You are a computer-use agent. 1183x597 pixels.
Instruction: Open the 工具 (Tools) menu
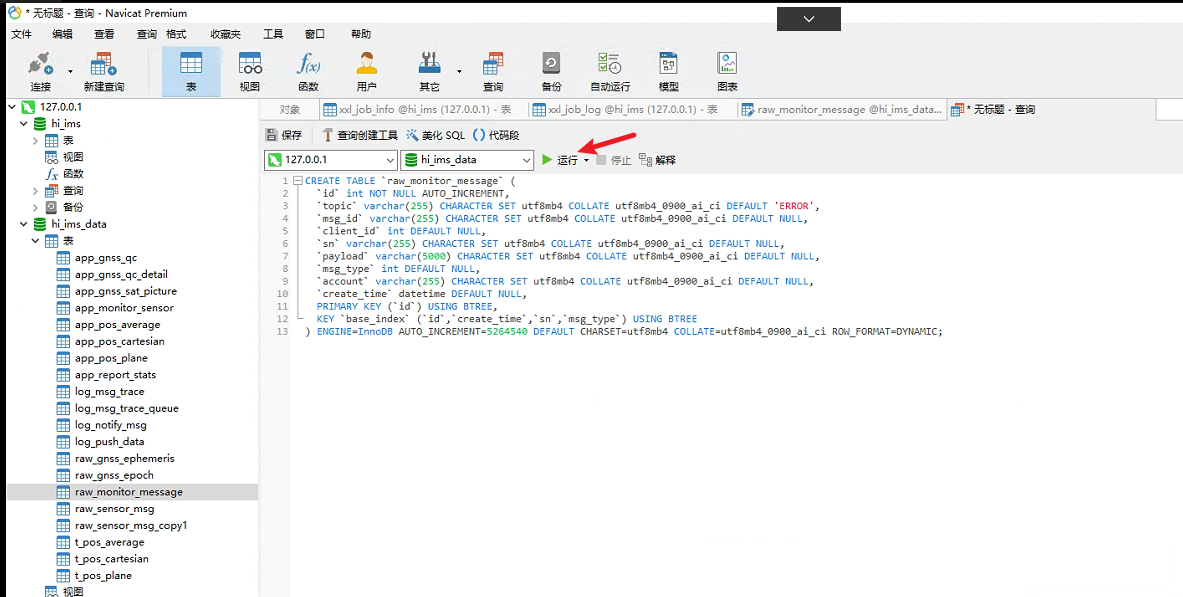point(273,34)
